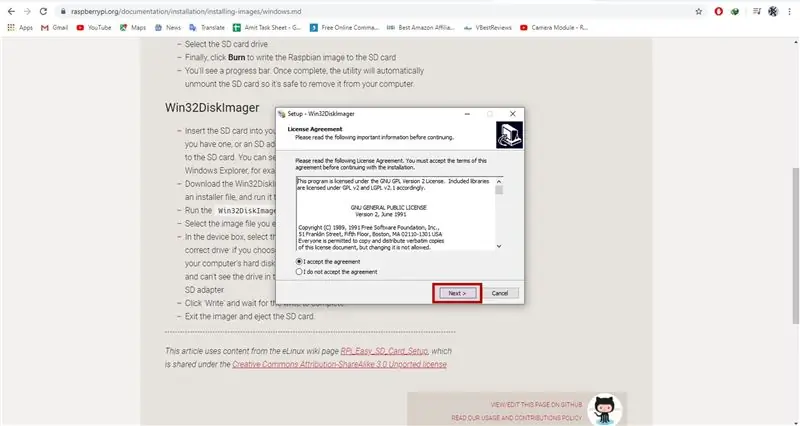Screen dimensions: 800x426
Task: Bookmark this page with the star
Action: [x=698, y=11]
